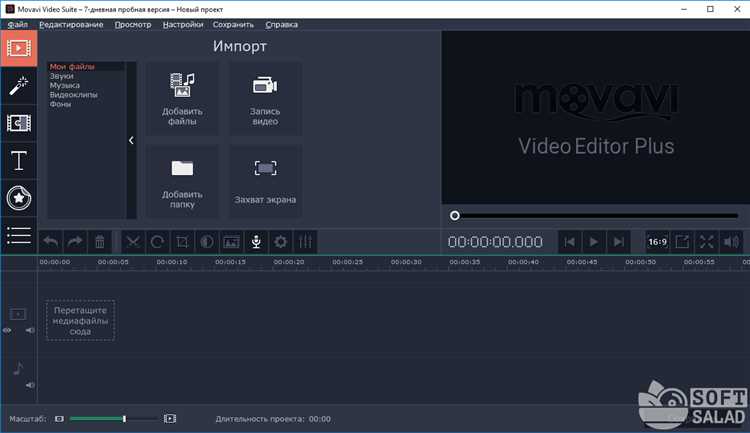Click Screen Capture tile
The width and height of the screenshot is (750, 433).
pyautogui.click(x=265, y=182)
